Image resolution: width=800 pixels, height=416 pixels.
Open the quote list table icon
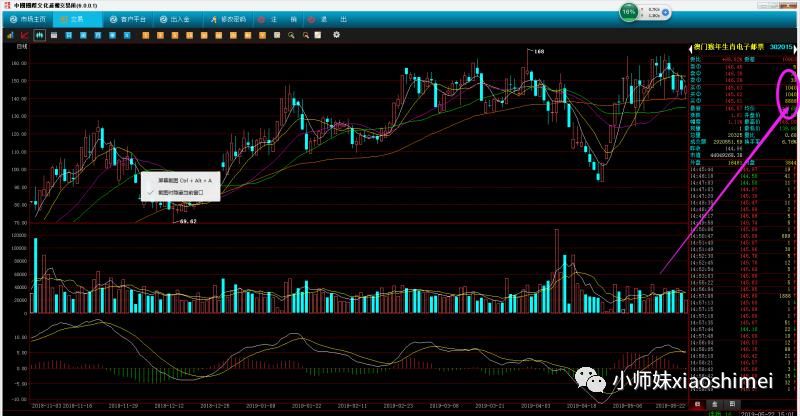point(54,35)
